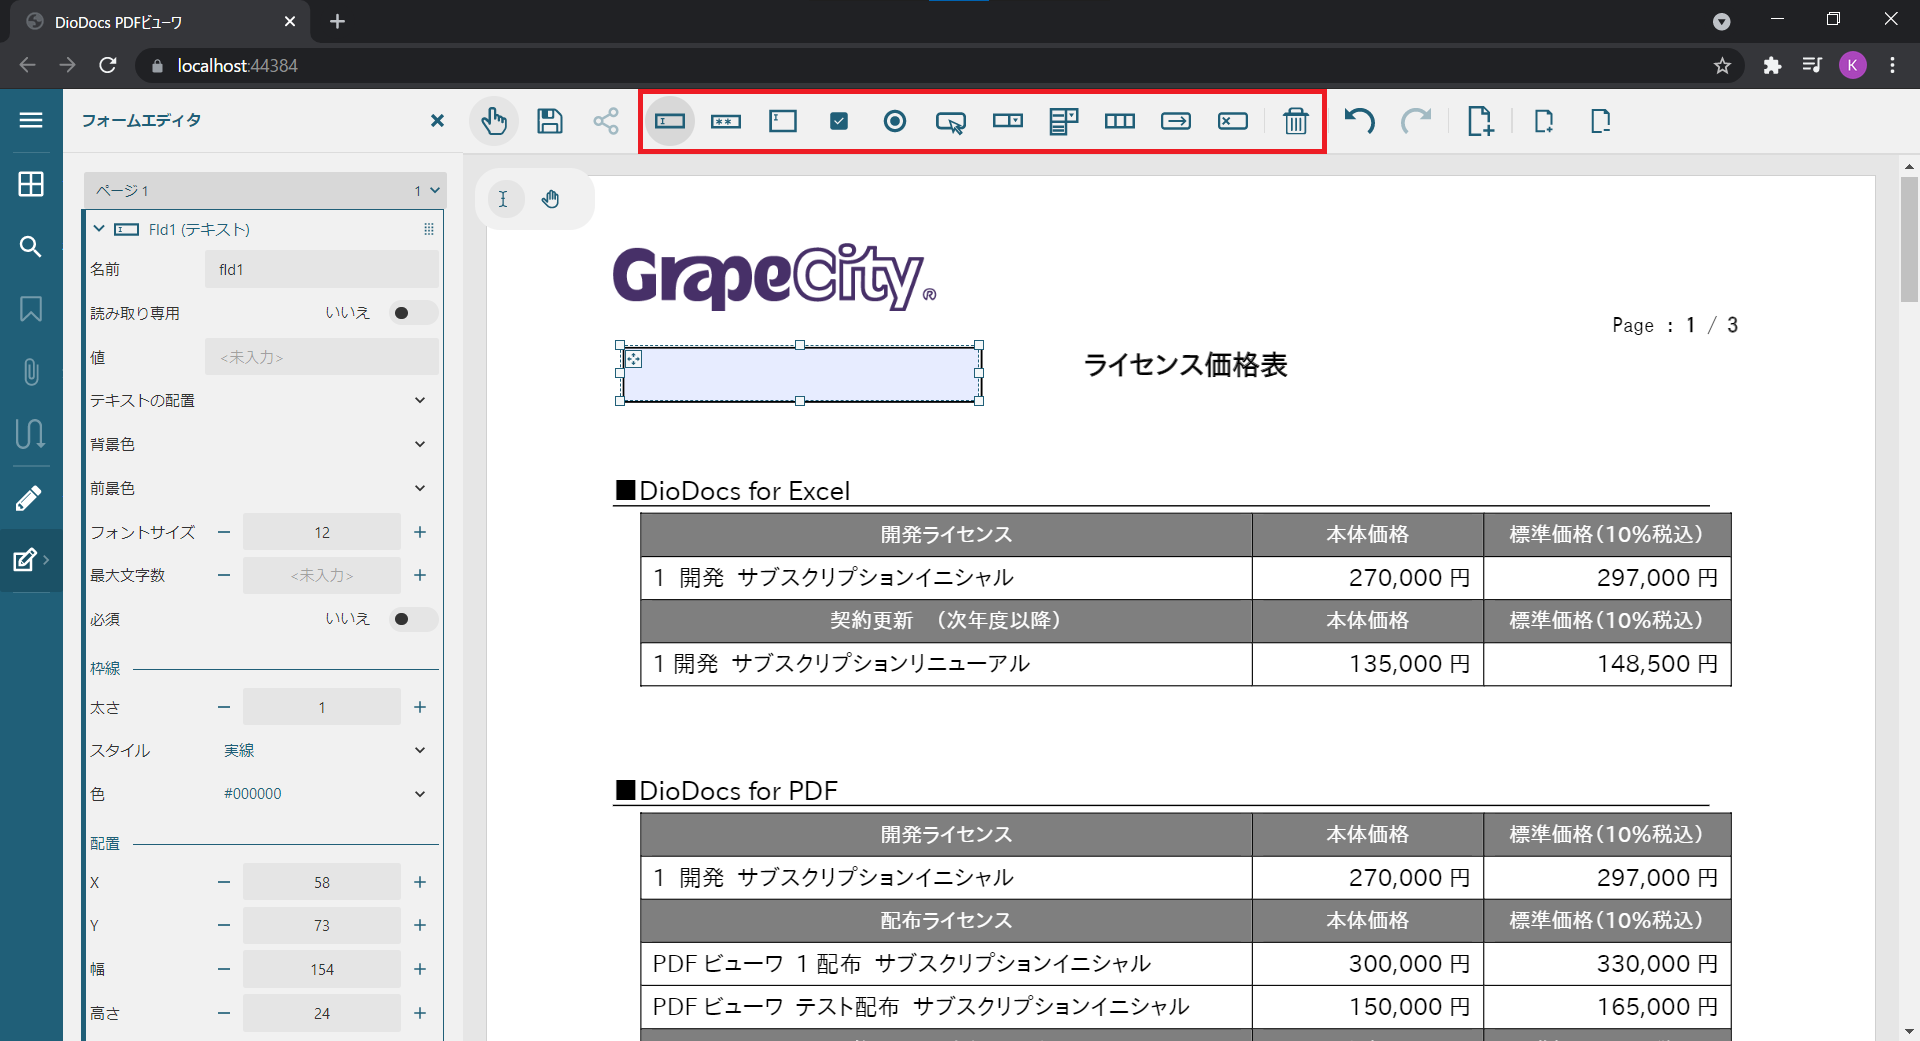Click the redo arrow

tap(1416, 121)
